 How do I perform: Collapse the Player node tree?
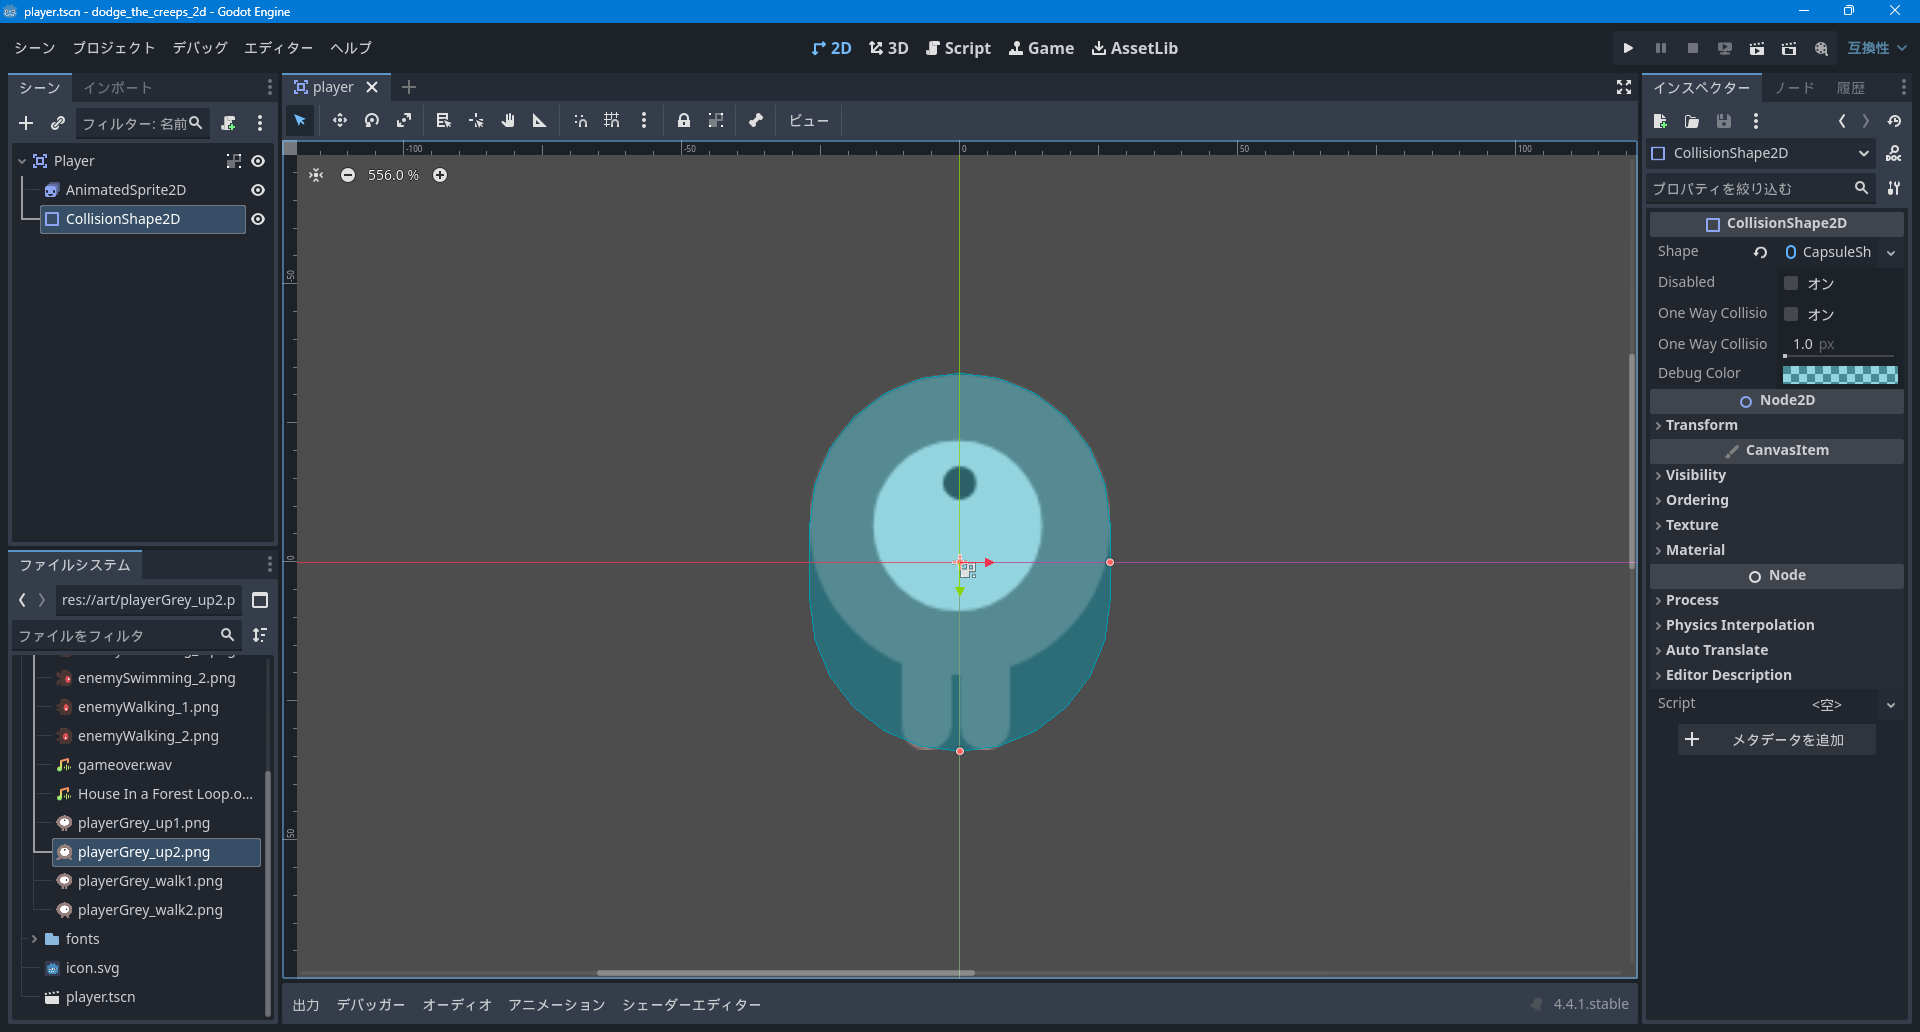coord(22,161)
